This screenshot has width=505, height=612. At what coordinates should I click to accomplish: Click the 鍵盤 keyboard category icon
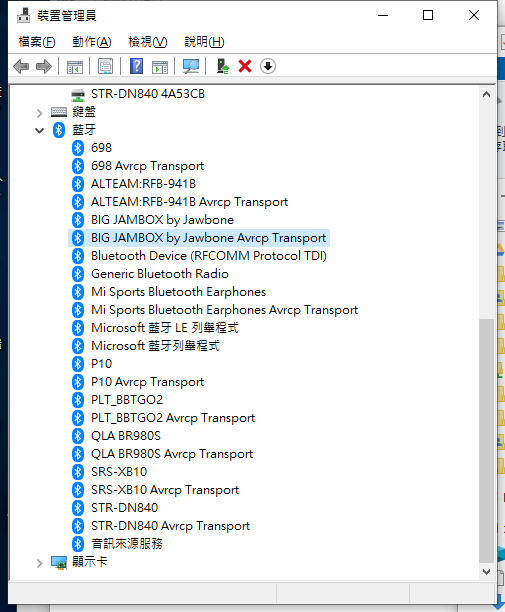(59, 112)
